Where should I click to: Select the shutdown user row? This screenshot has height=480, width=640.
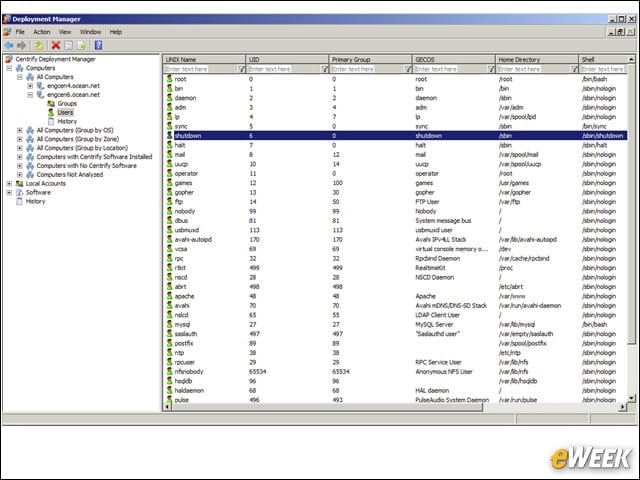click(x=395, y=136)
